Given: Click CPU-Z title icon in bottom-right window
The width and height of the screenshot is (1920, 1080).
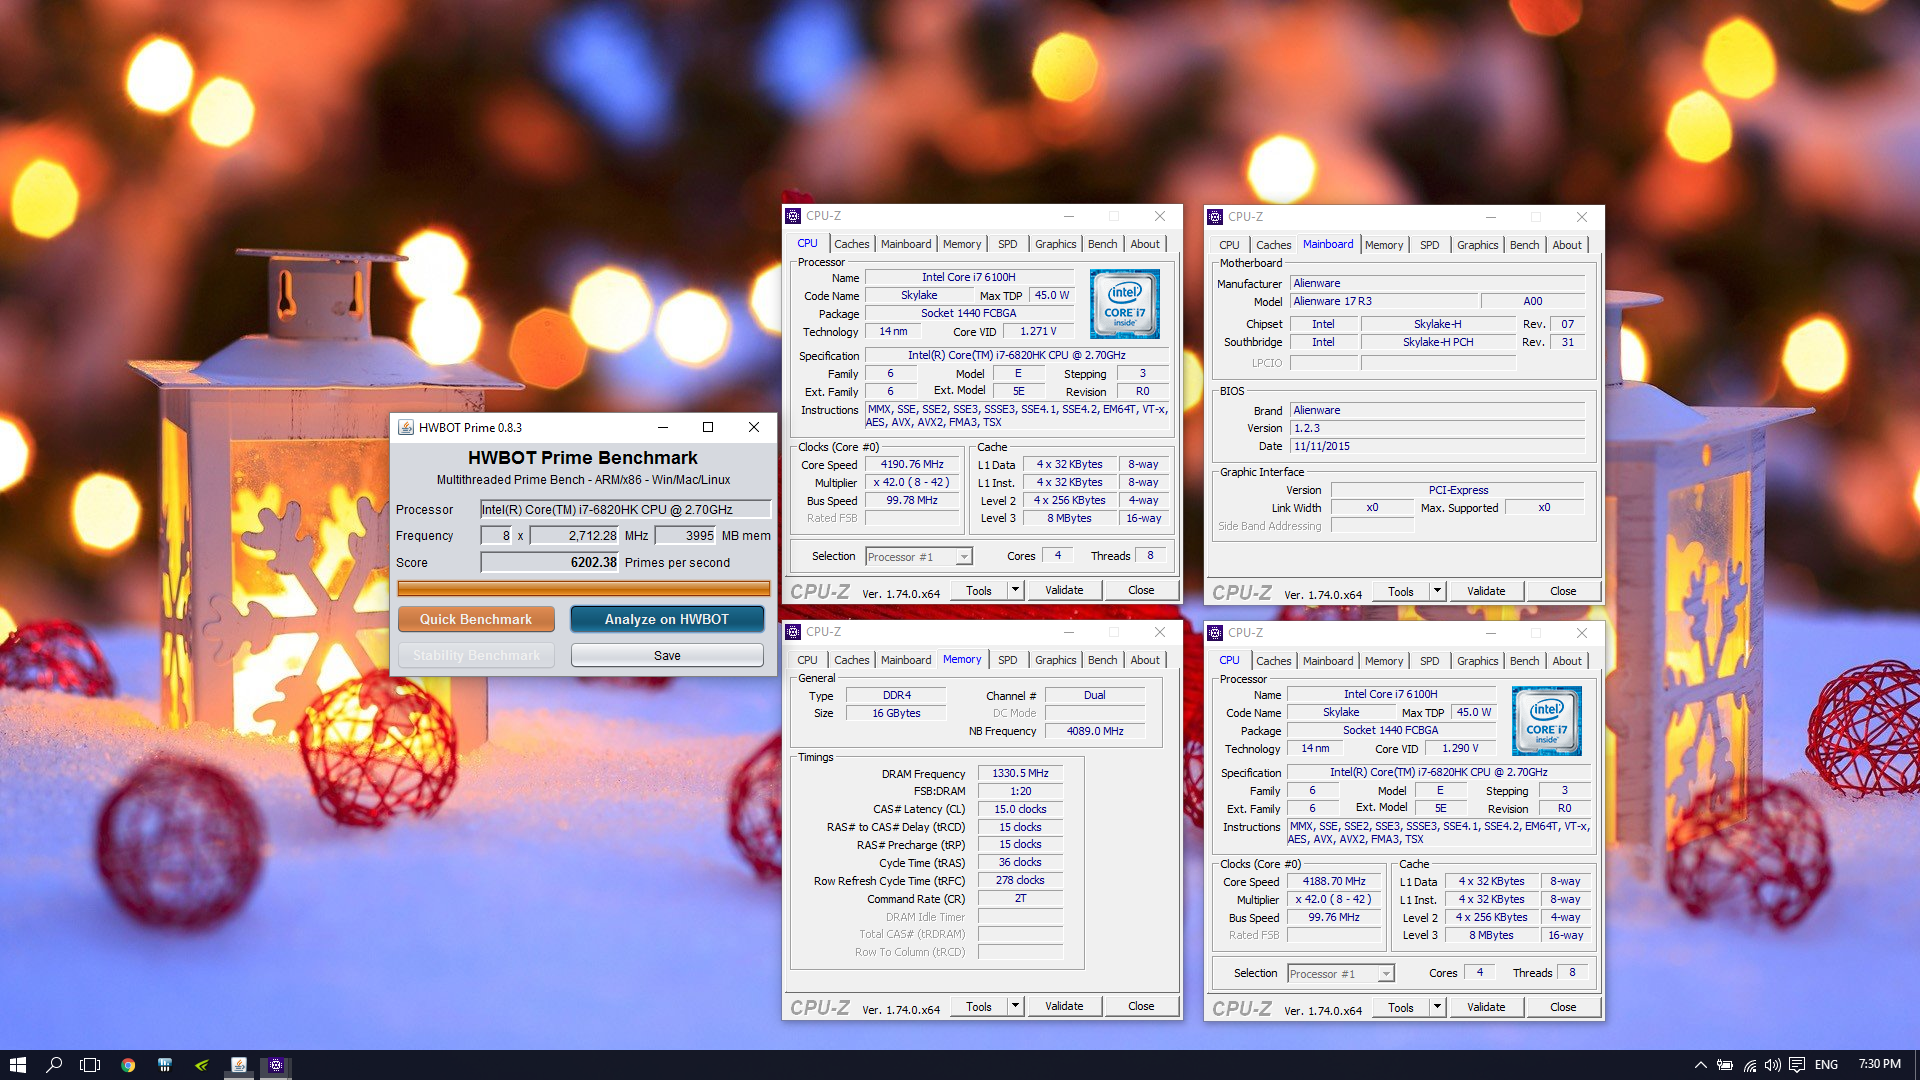Looking at the screenshot, I should point(1215,633).
